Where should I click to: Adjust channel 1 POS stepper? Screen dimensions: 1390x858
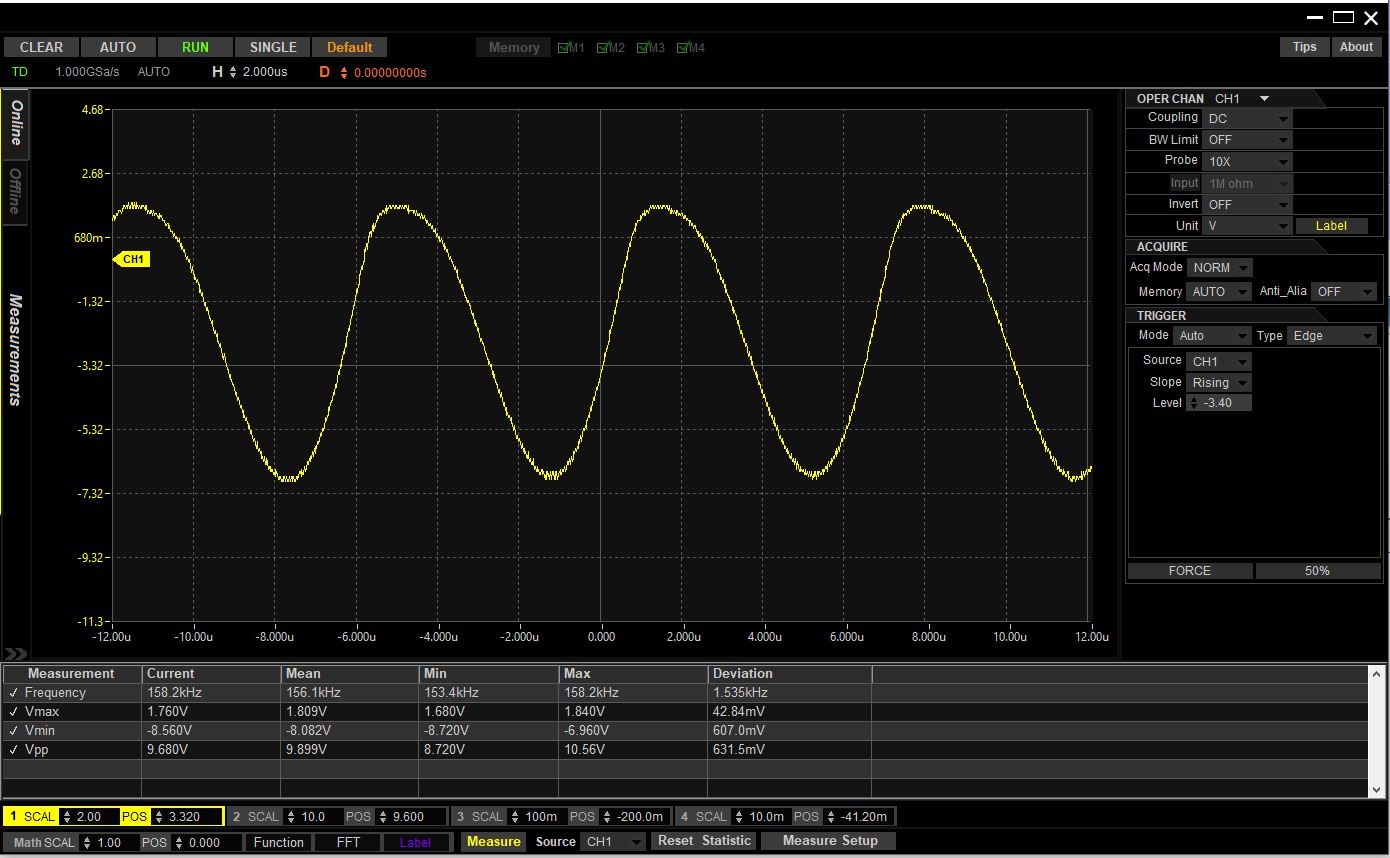158,817
